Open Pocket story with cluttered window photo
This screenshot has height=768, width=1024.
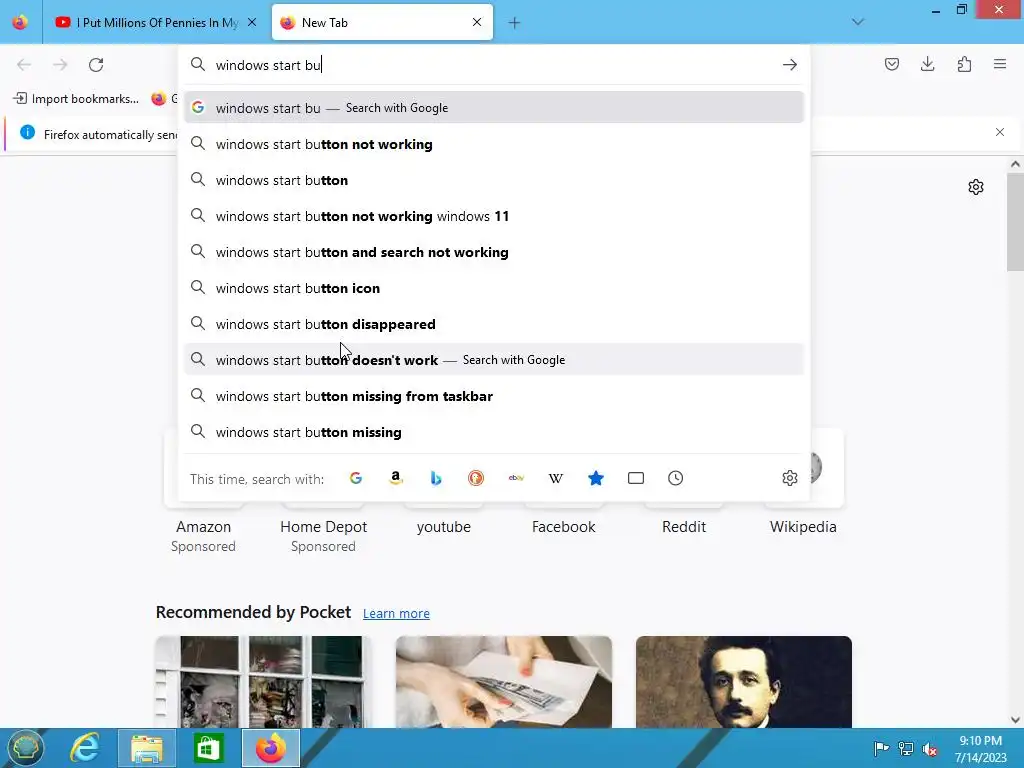(x=263, y=682)
